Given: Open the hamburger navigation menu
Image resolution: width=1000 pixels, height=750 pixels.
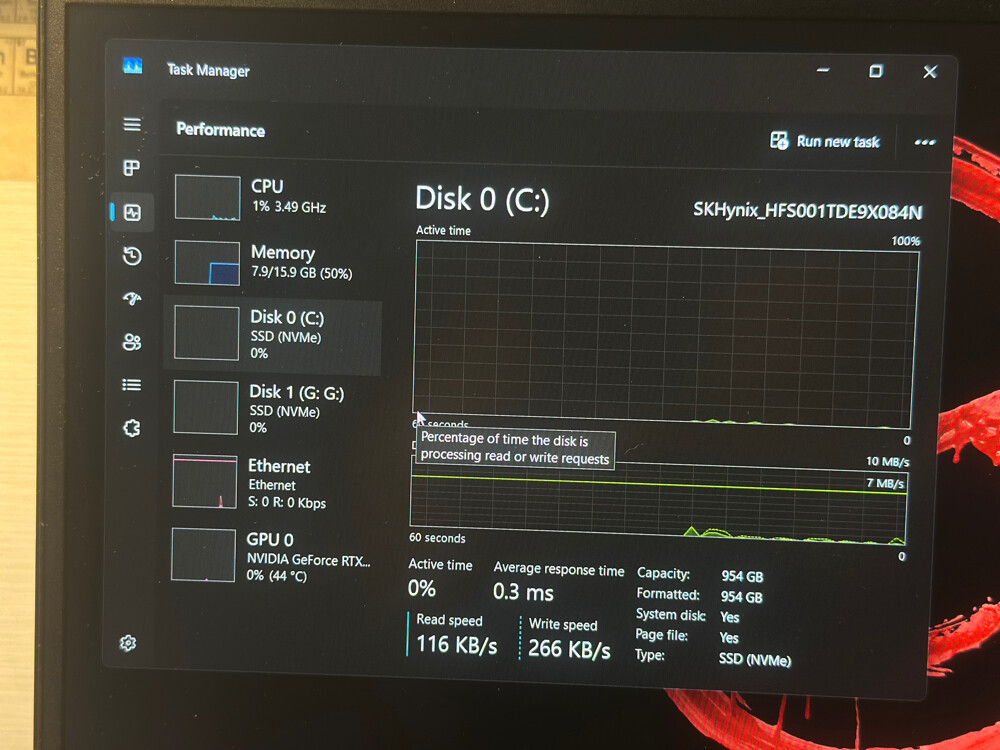Looking at the screenshot, I should [132, 124].
